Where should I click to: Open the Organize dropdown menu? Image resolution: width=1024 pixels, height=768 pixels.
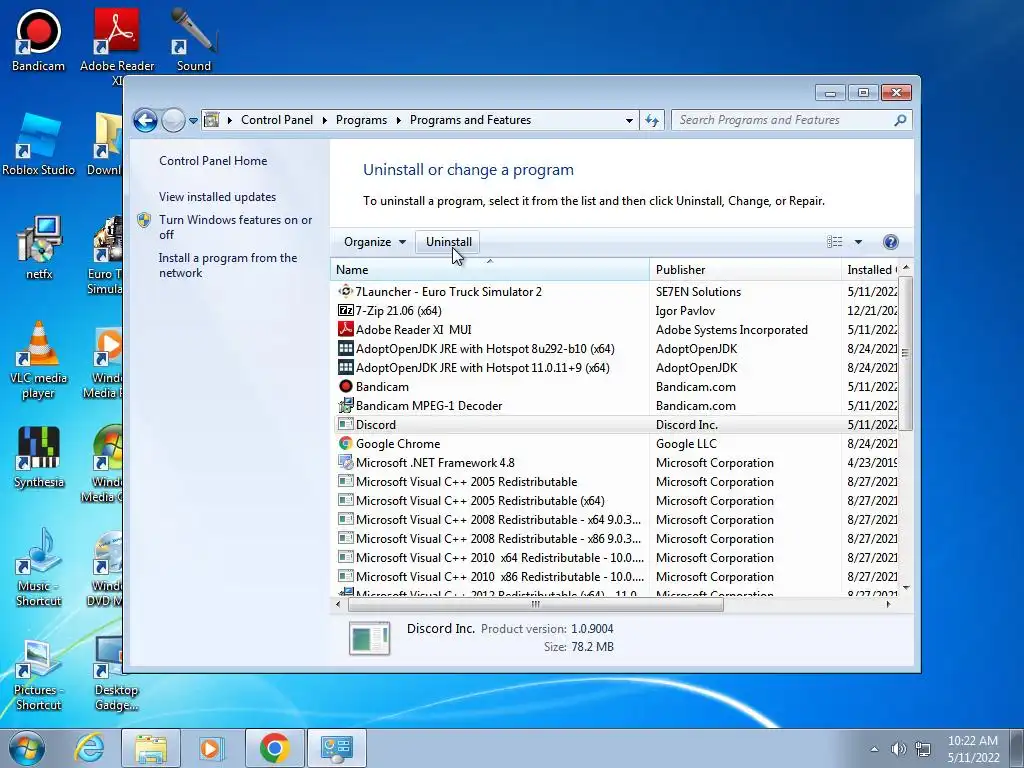pyautogui.click(x=375, y=242)
